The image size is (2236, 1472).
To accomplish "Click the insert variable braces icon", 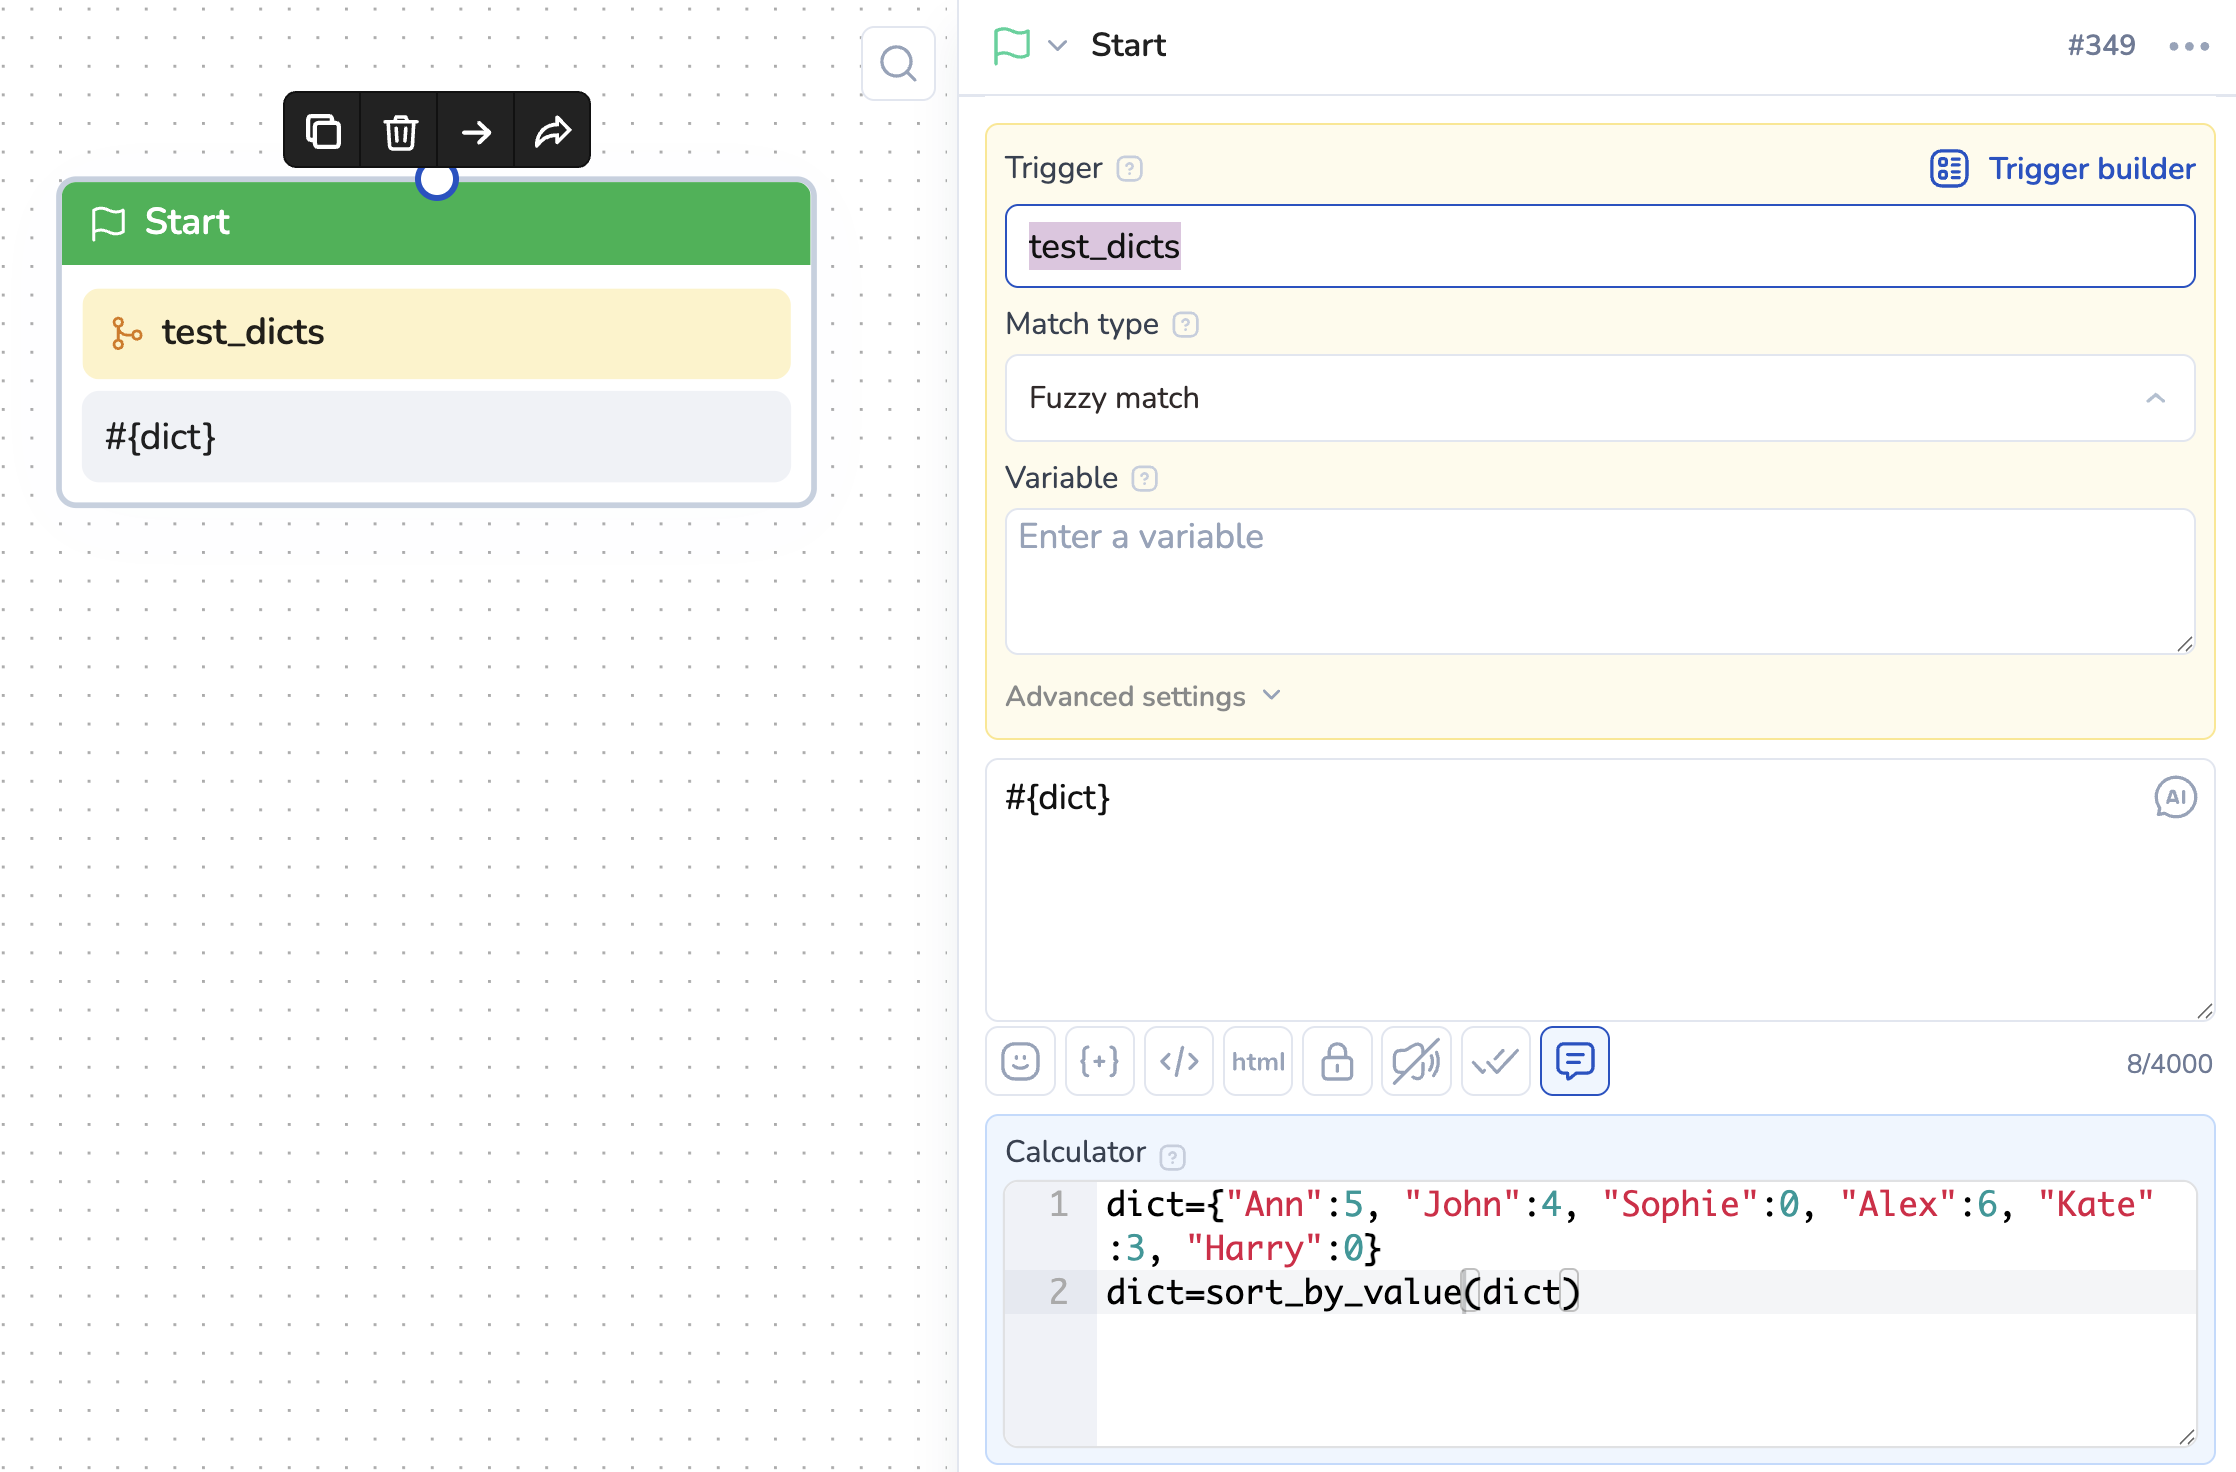I will coord(1099,1061).
